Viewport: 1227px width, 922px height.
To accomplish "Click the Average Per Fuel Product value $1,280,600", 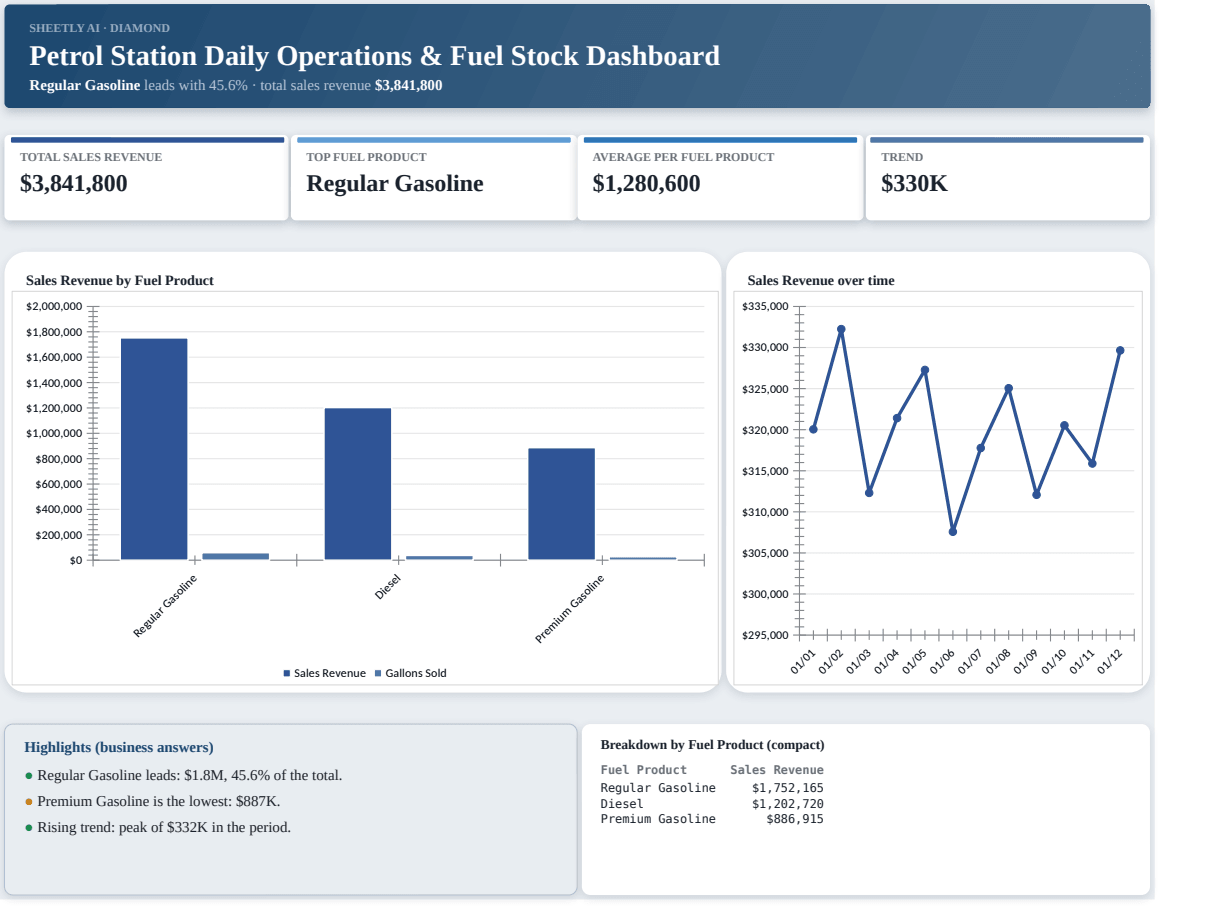I will pos(646,184).
